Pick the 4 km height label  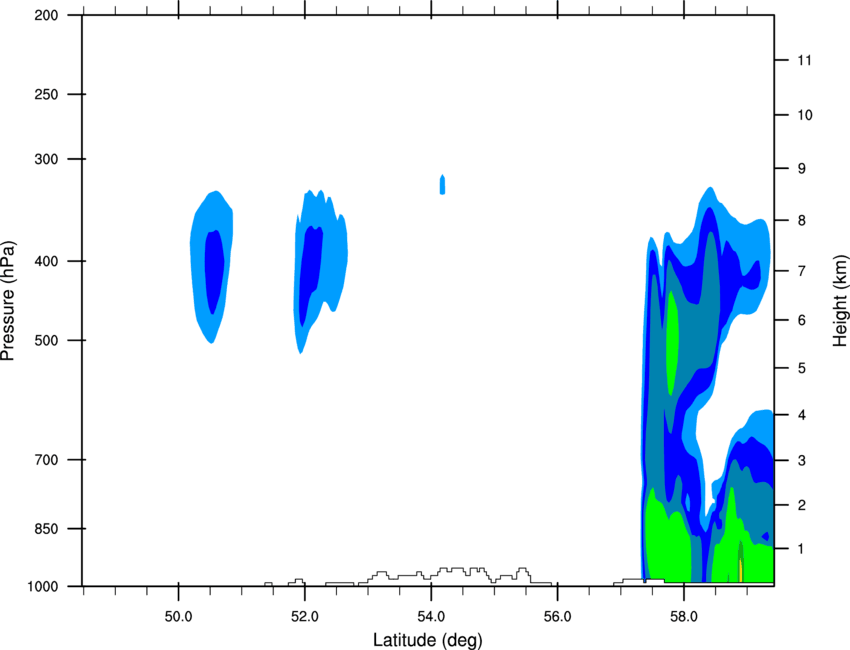[802, 415]
